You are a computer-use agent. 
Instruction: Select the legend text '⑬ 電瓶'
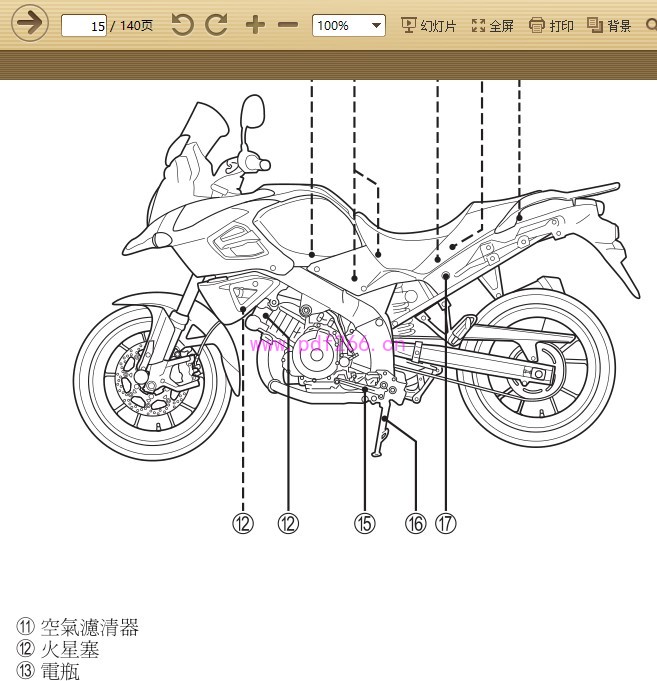coord(48,671)
